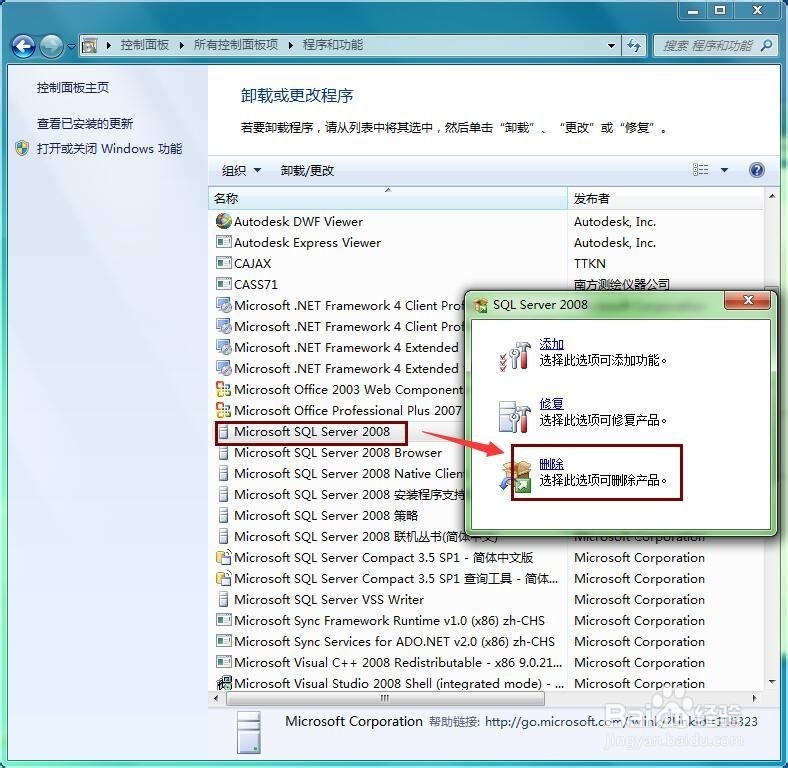Click the server thumbnail in details pane
Screen dimensions: 788x768
click(249, 732)
